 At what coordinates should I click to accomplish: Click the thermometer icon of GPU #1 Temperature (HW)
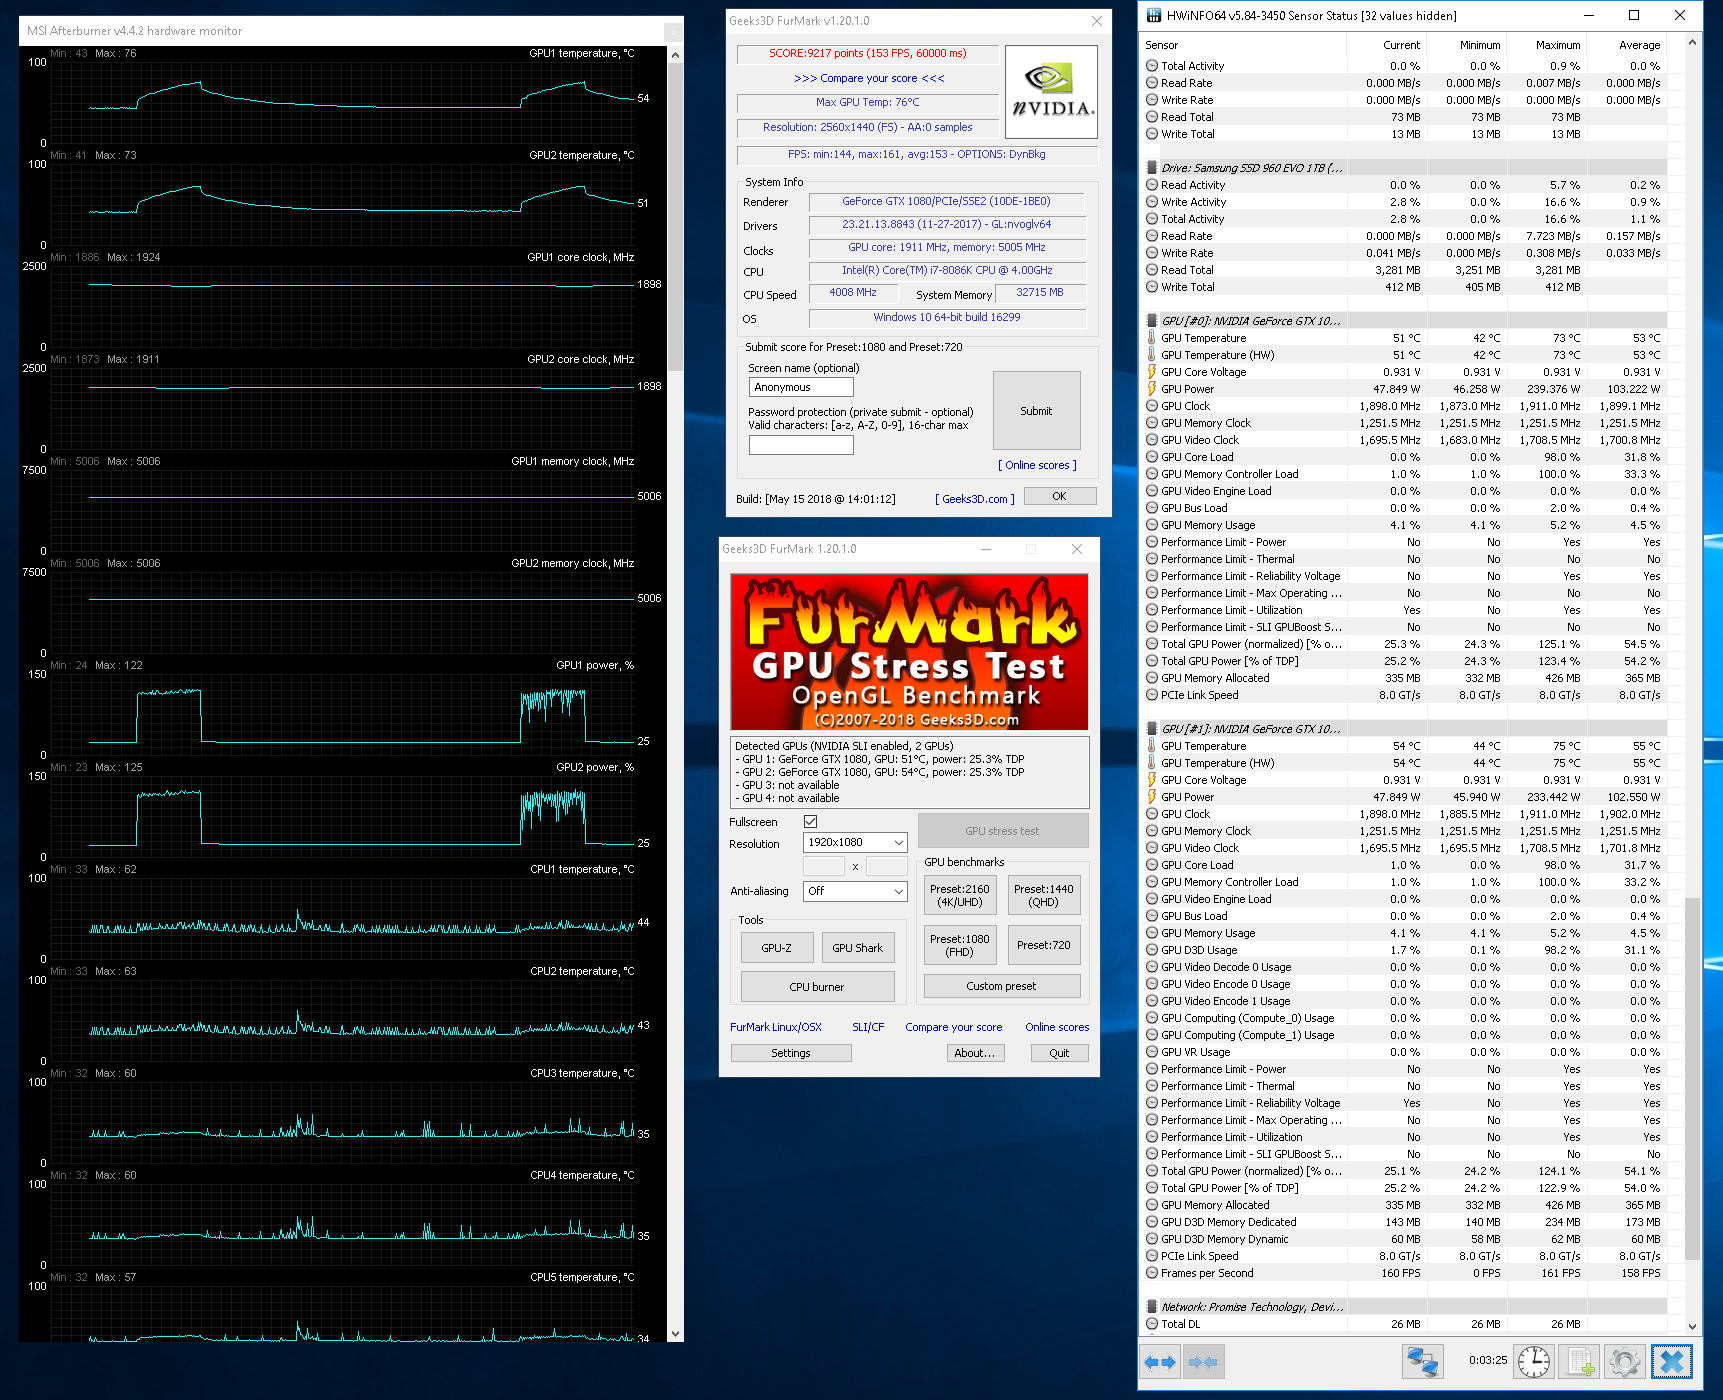pos(1152,763)
